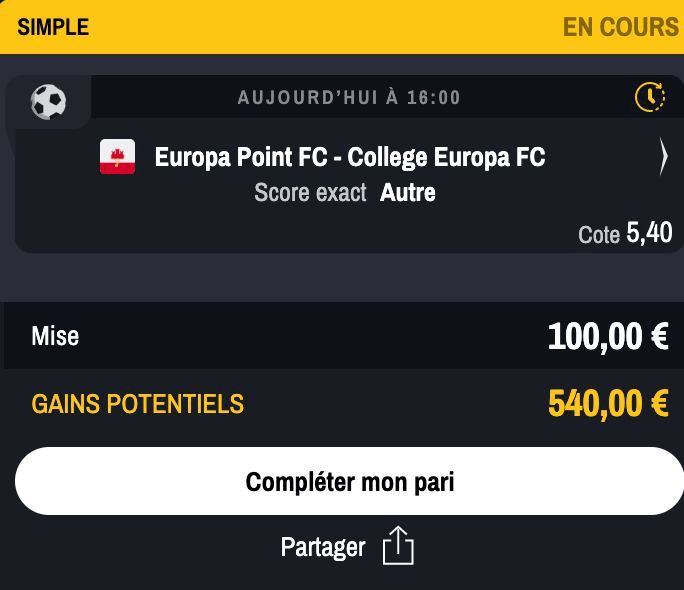The image size is (684, 590).
Task: Click the AUJOURD'HUI À 16:00 date header
Action: click(349, 97)
